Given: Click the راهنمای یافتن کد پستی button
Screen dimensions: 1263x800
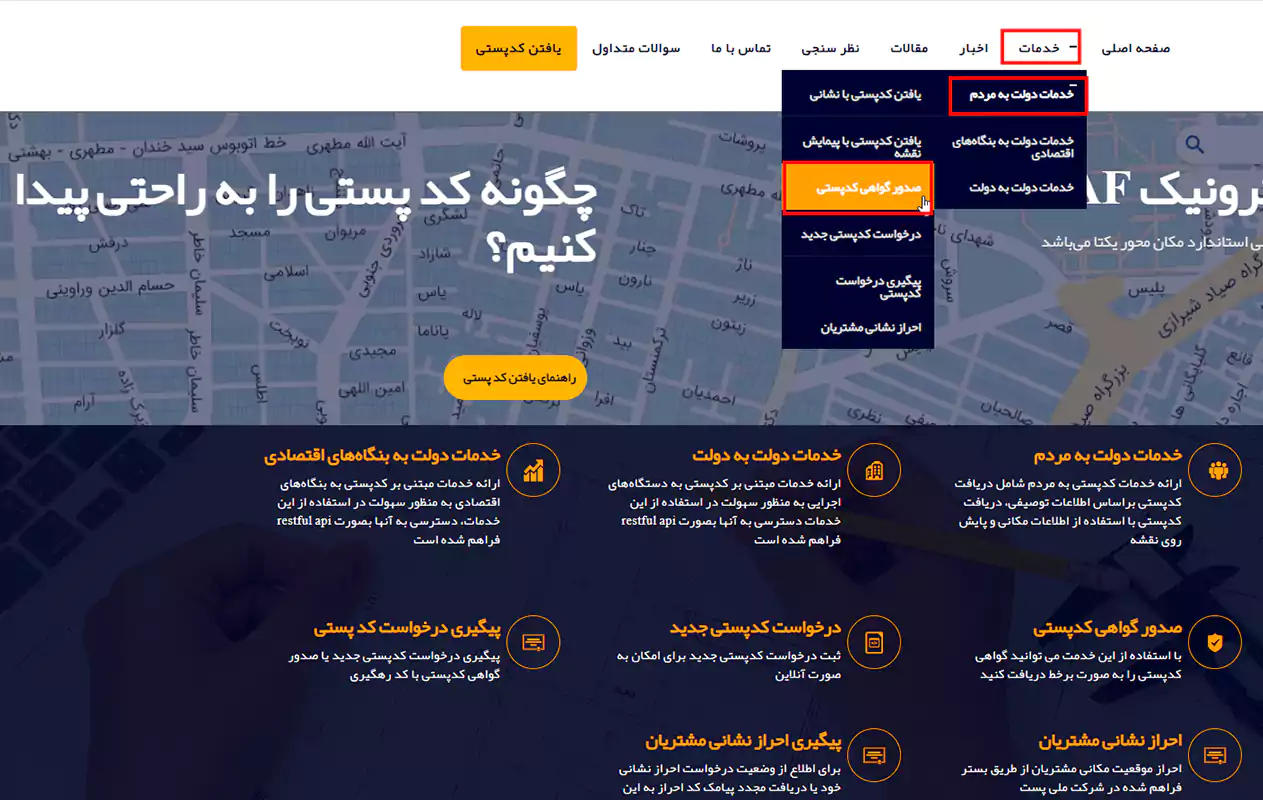Looking at the screenshot, I should [515, 378].
